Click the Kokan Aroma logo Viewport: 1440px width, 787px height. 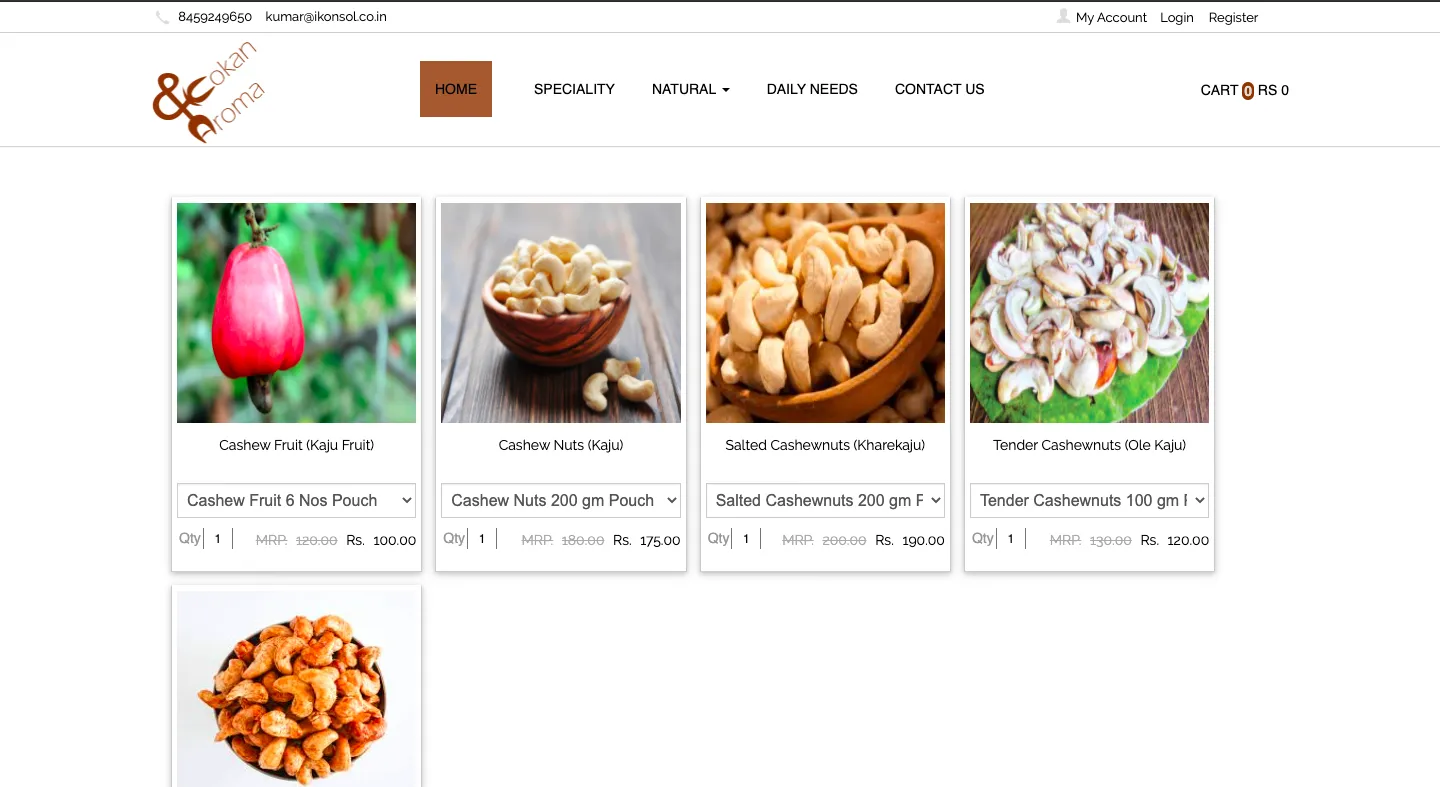click(209, 92)
